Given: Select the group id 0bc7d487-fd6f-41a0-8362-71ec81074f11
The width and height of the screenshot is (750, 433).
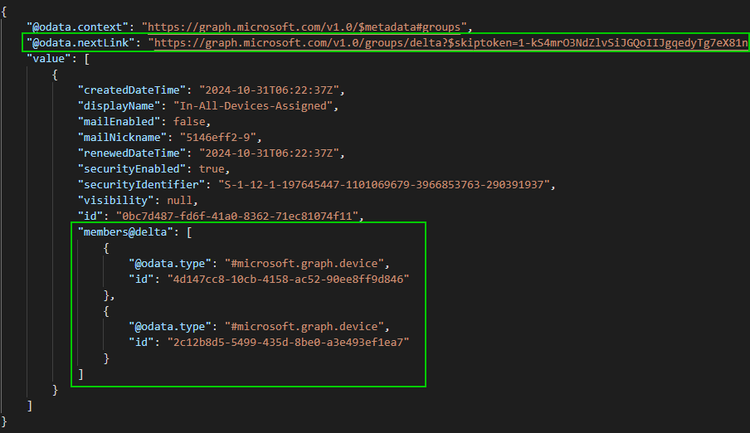Looking at the screenshot, I should click(x=237, y=217).
